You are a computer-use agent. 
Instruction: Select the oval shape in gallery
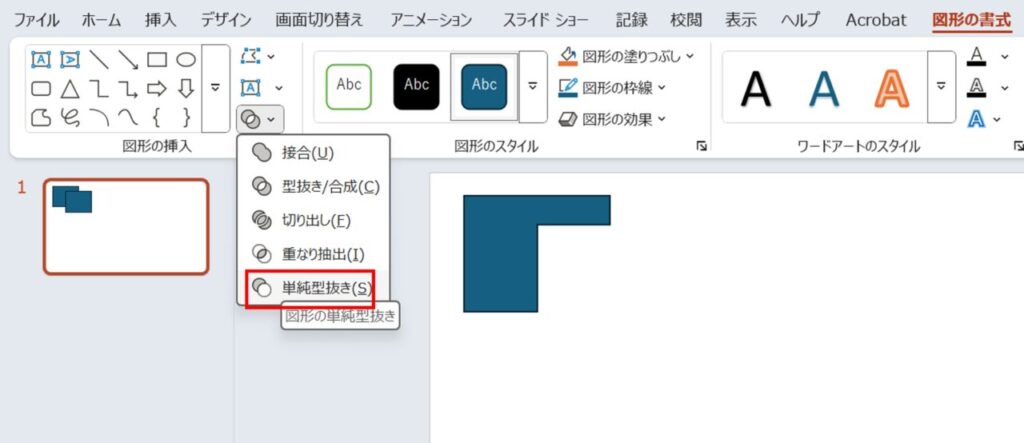point(186,59)
